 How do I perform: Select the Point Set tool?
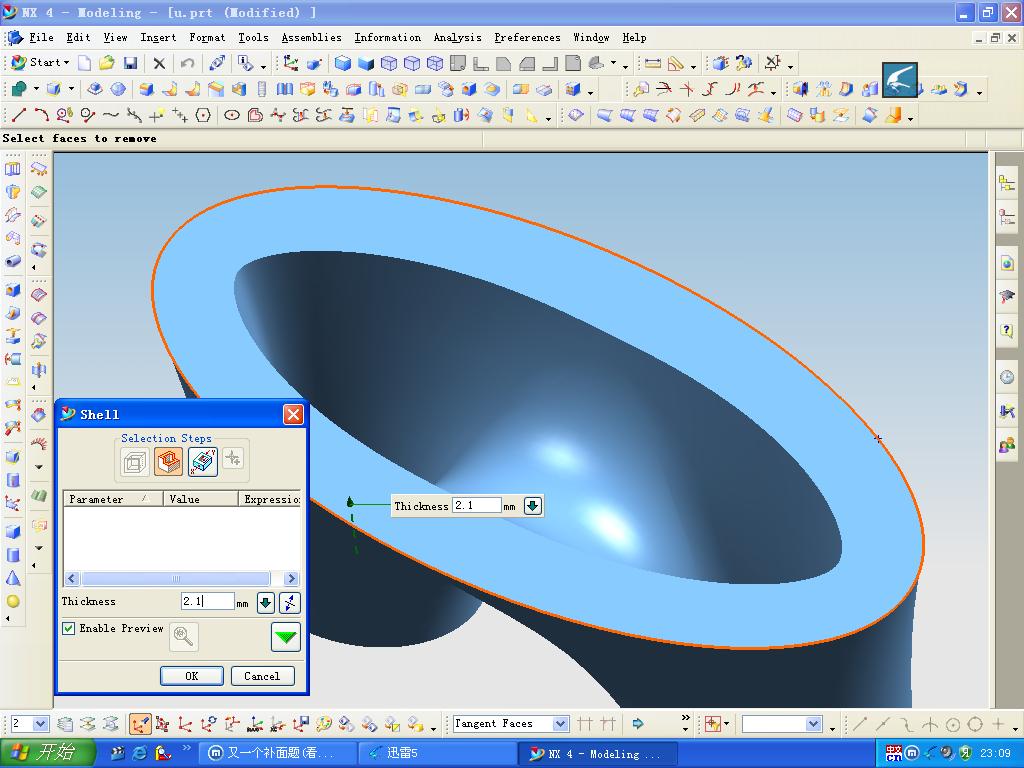pos(180,115)
